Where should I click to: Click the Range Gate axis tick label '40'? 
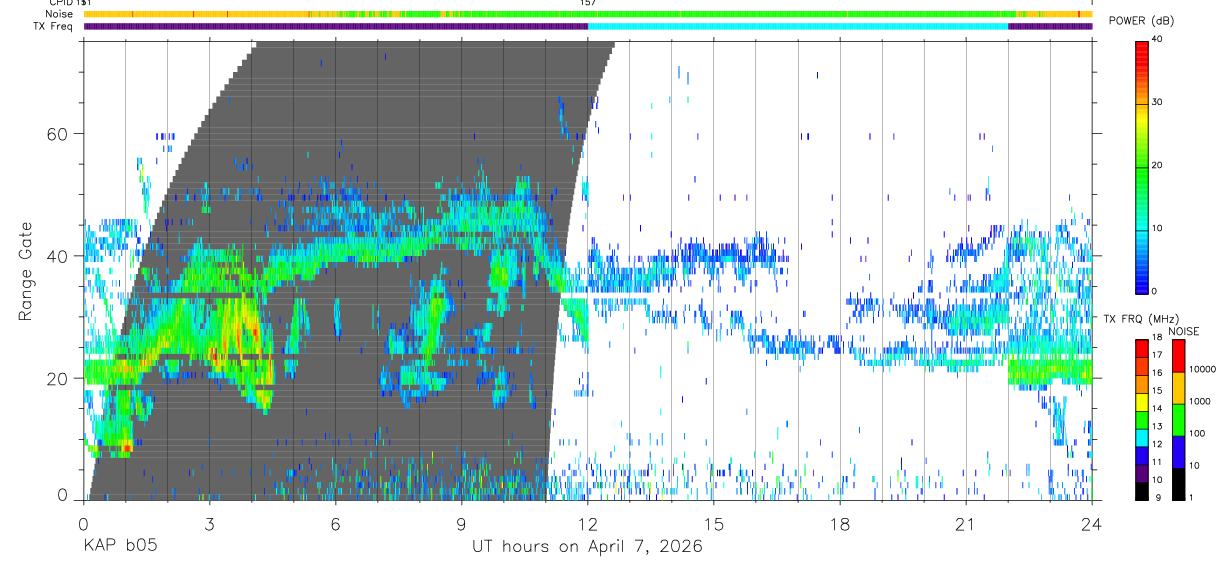point(55,256)
